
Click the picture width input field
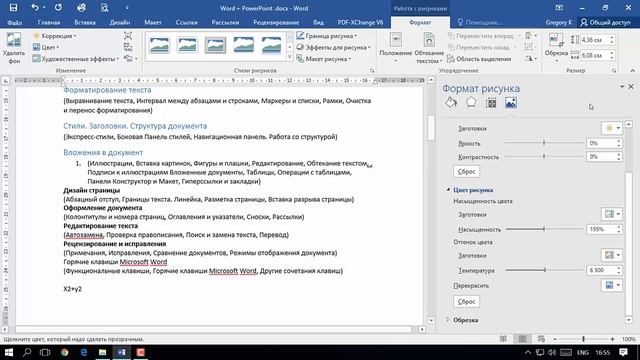click(594, 55)
